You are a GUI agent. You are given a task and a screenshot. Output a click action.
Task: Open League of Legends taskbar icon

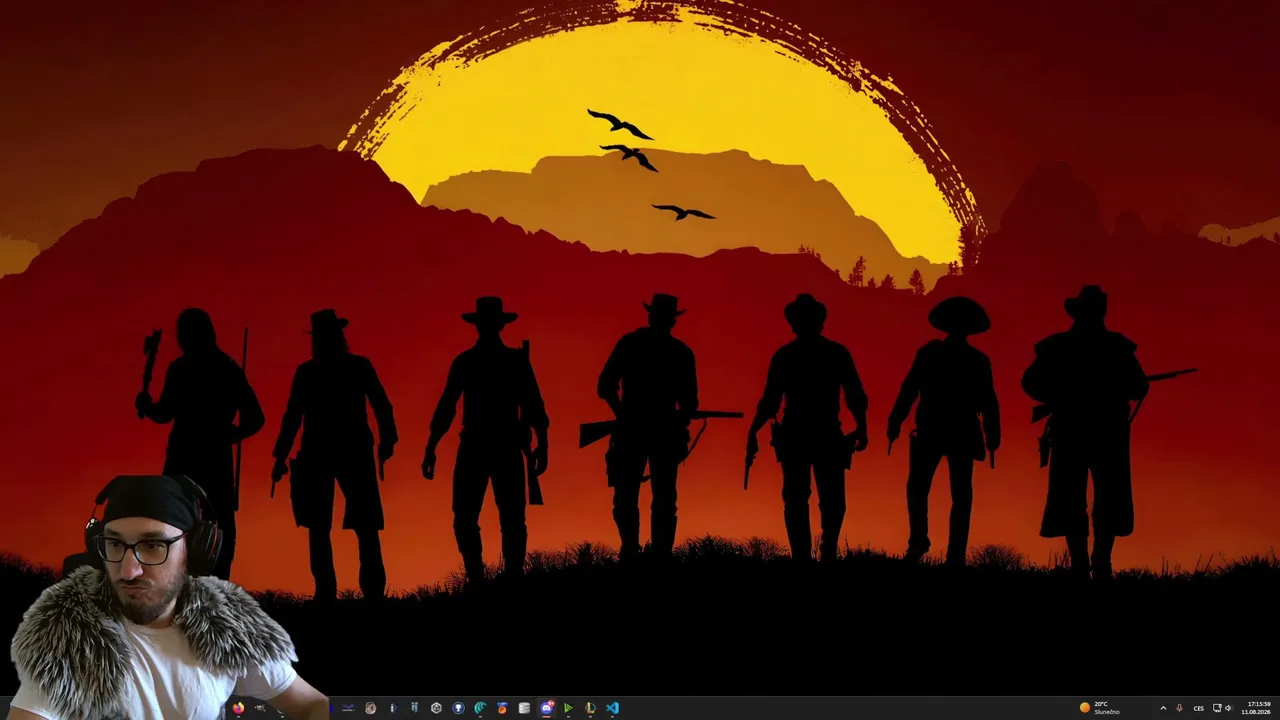click(590, 708)
